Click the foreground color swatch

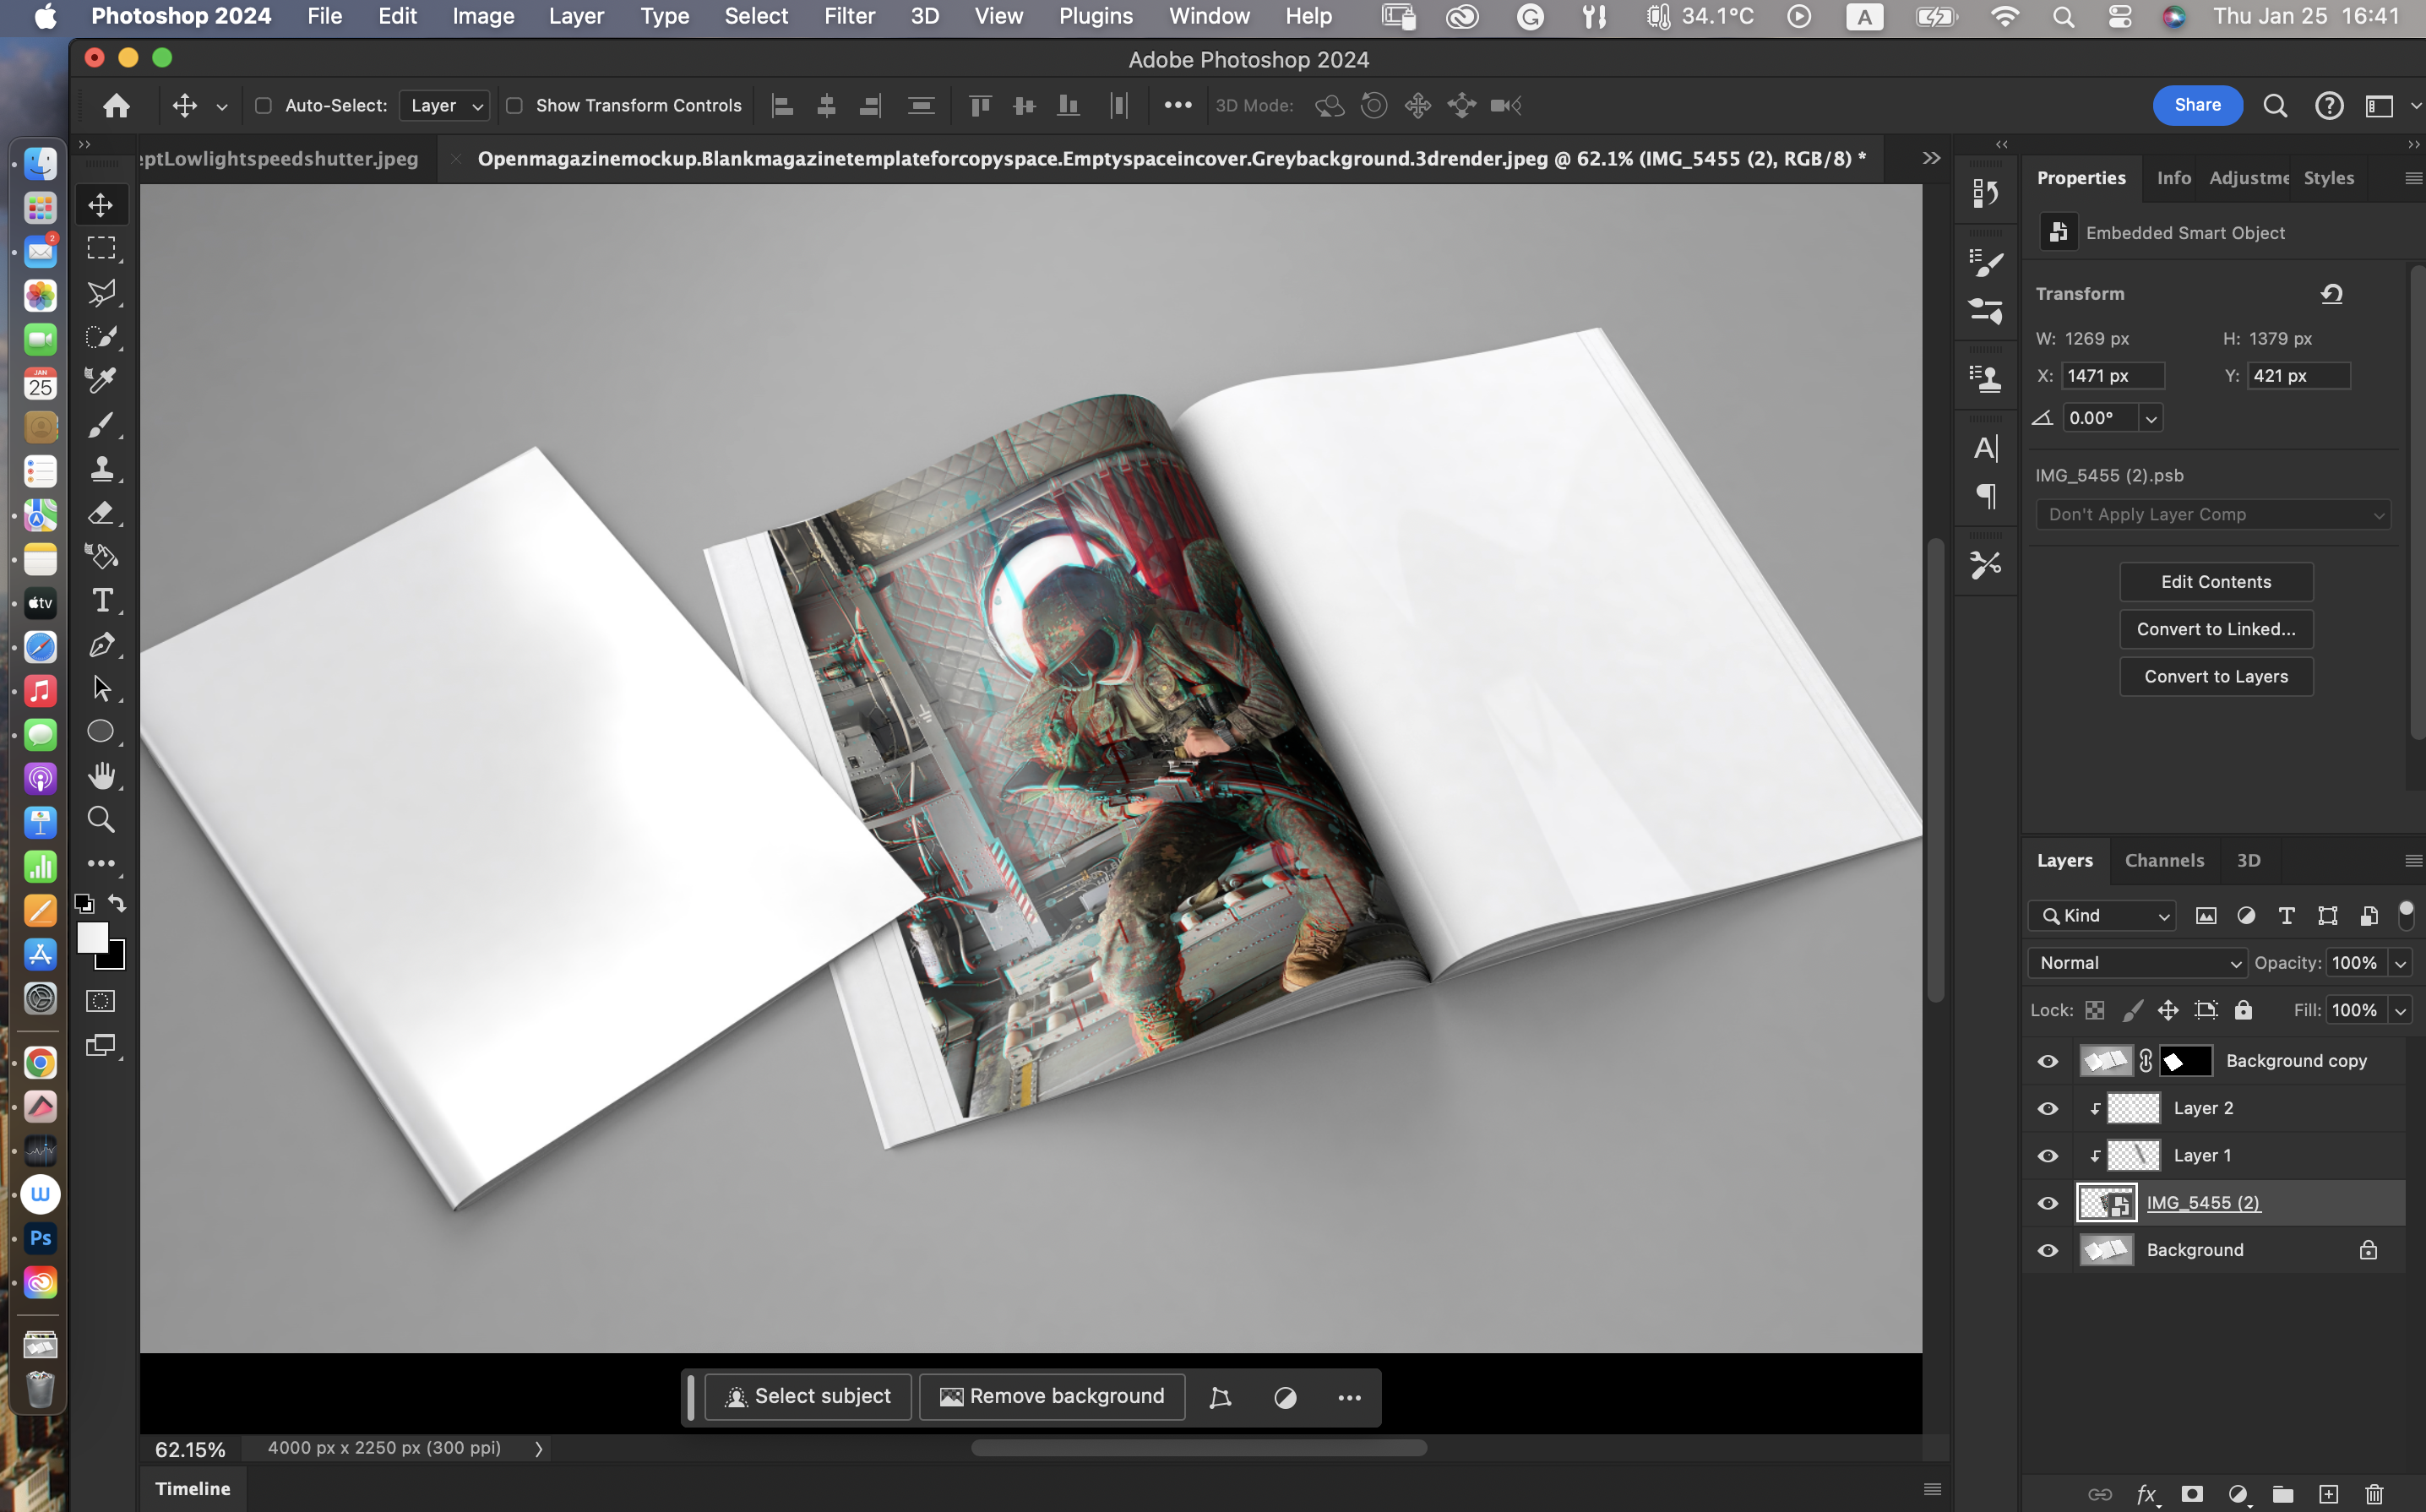tap(92, 938)
